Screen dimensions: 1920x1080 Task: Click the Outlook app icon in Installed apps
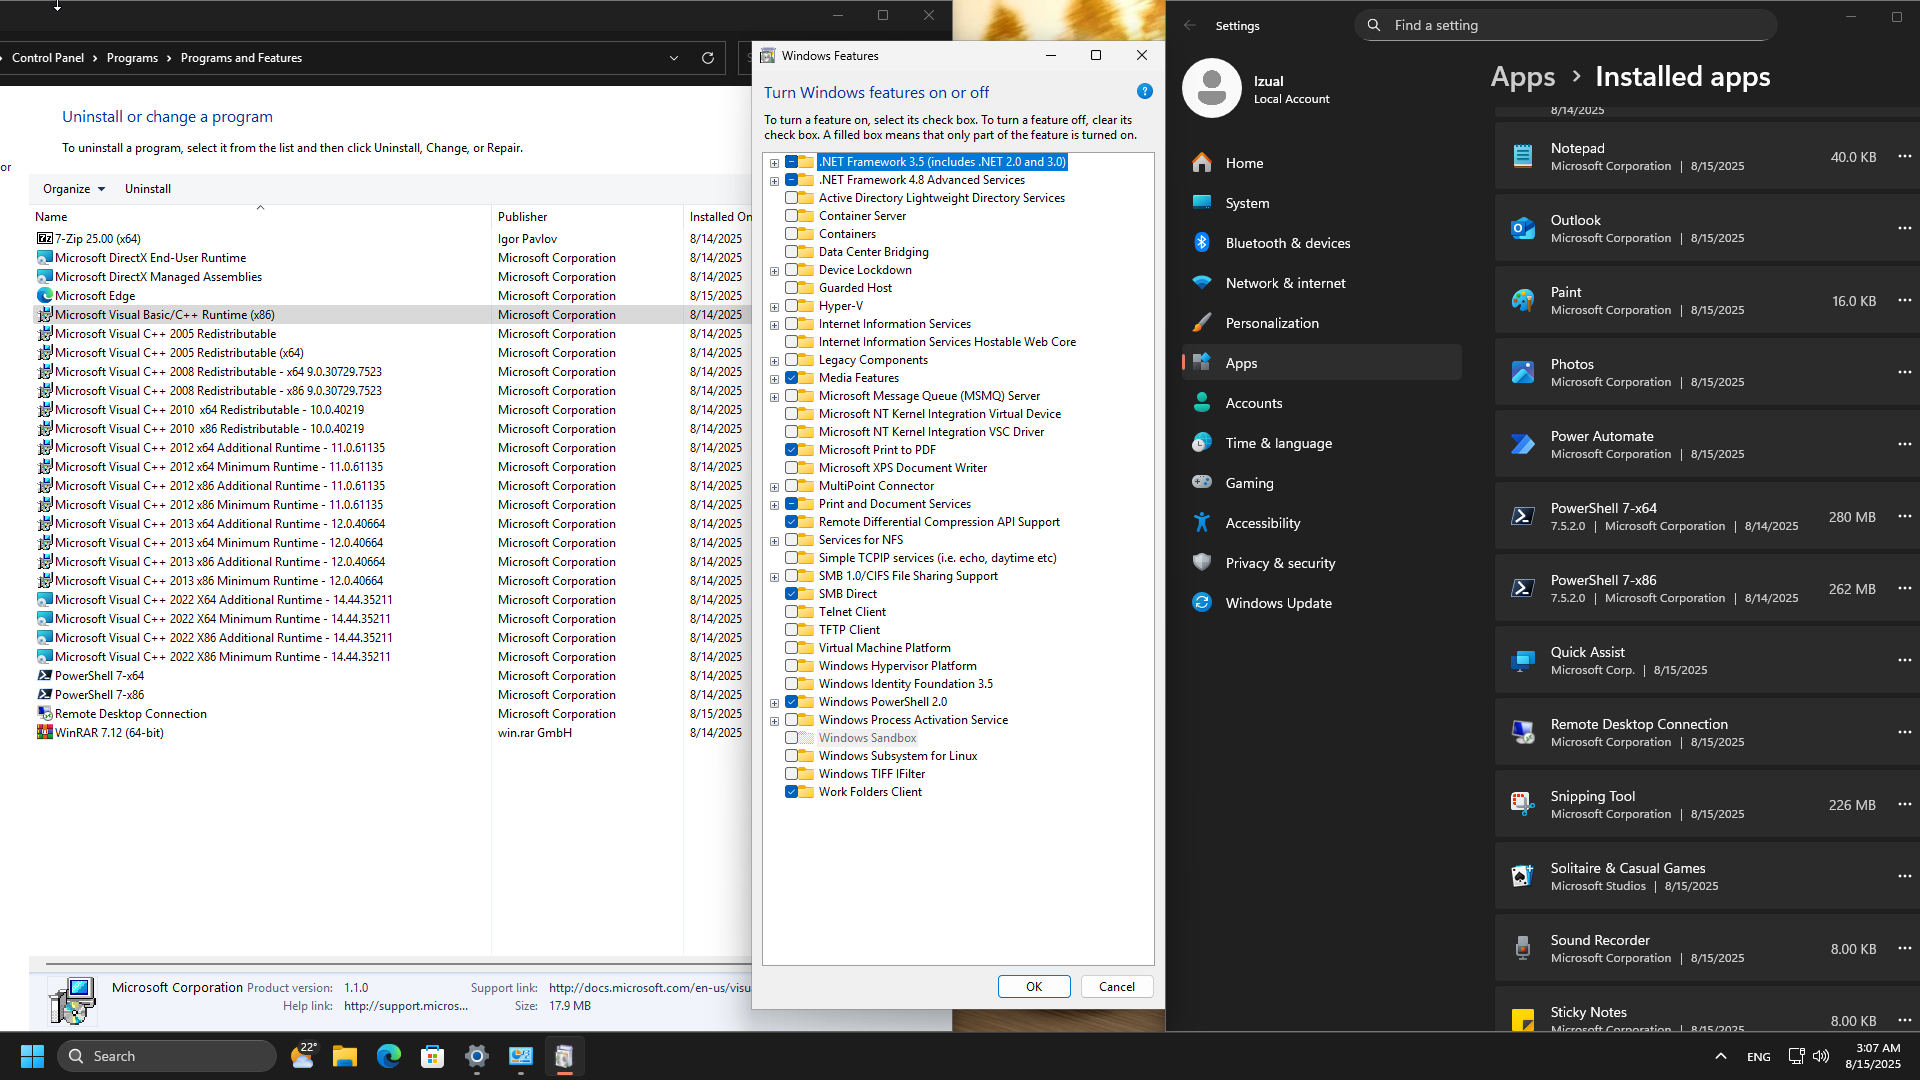1522,228
